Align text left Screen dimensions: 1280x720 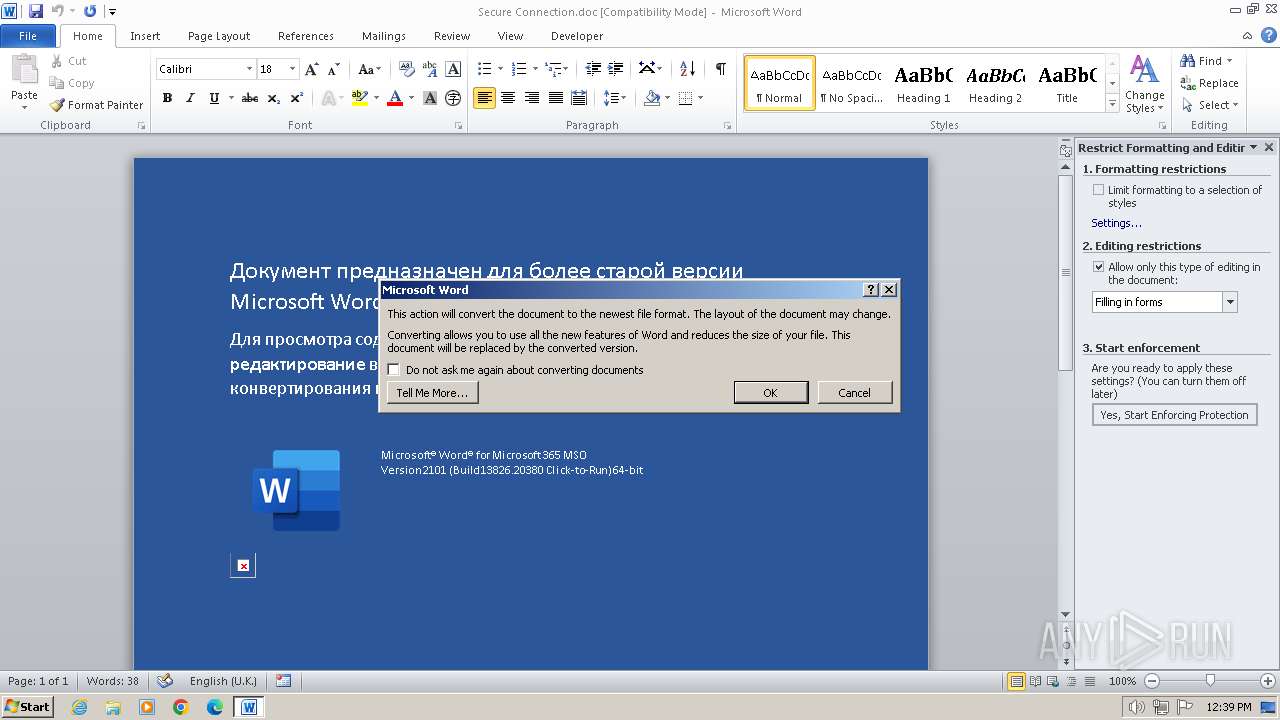[x=484, y=98]
